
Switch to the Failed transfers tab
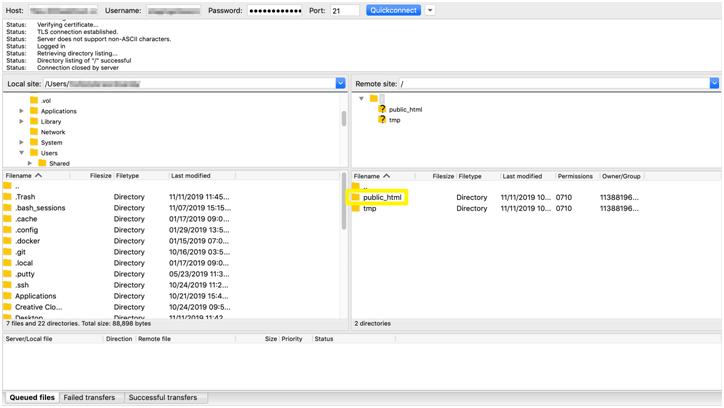click(x=89, y=398)
